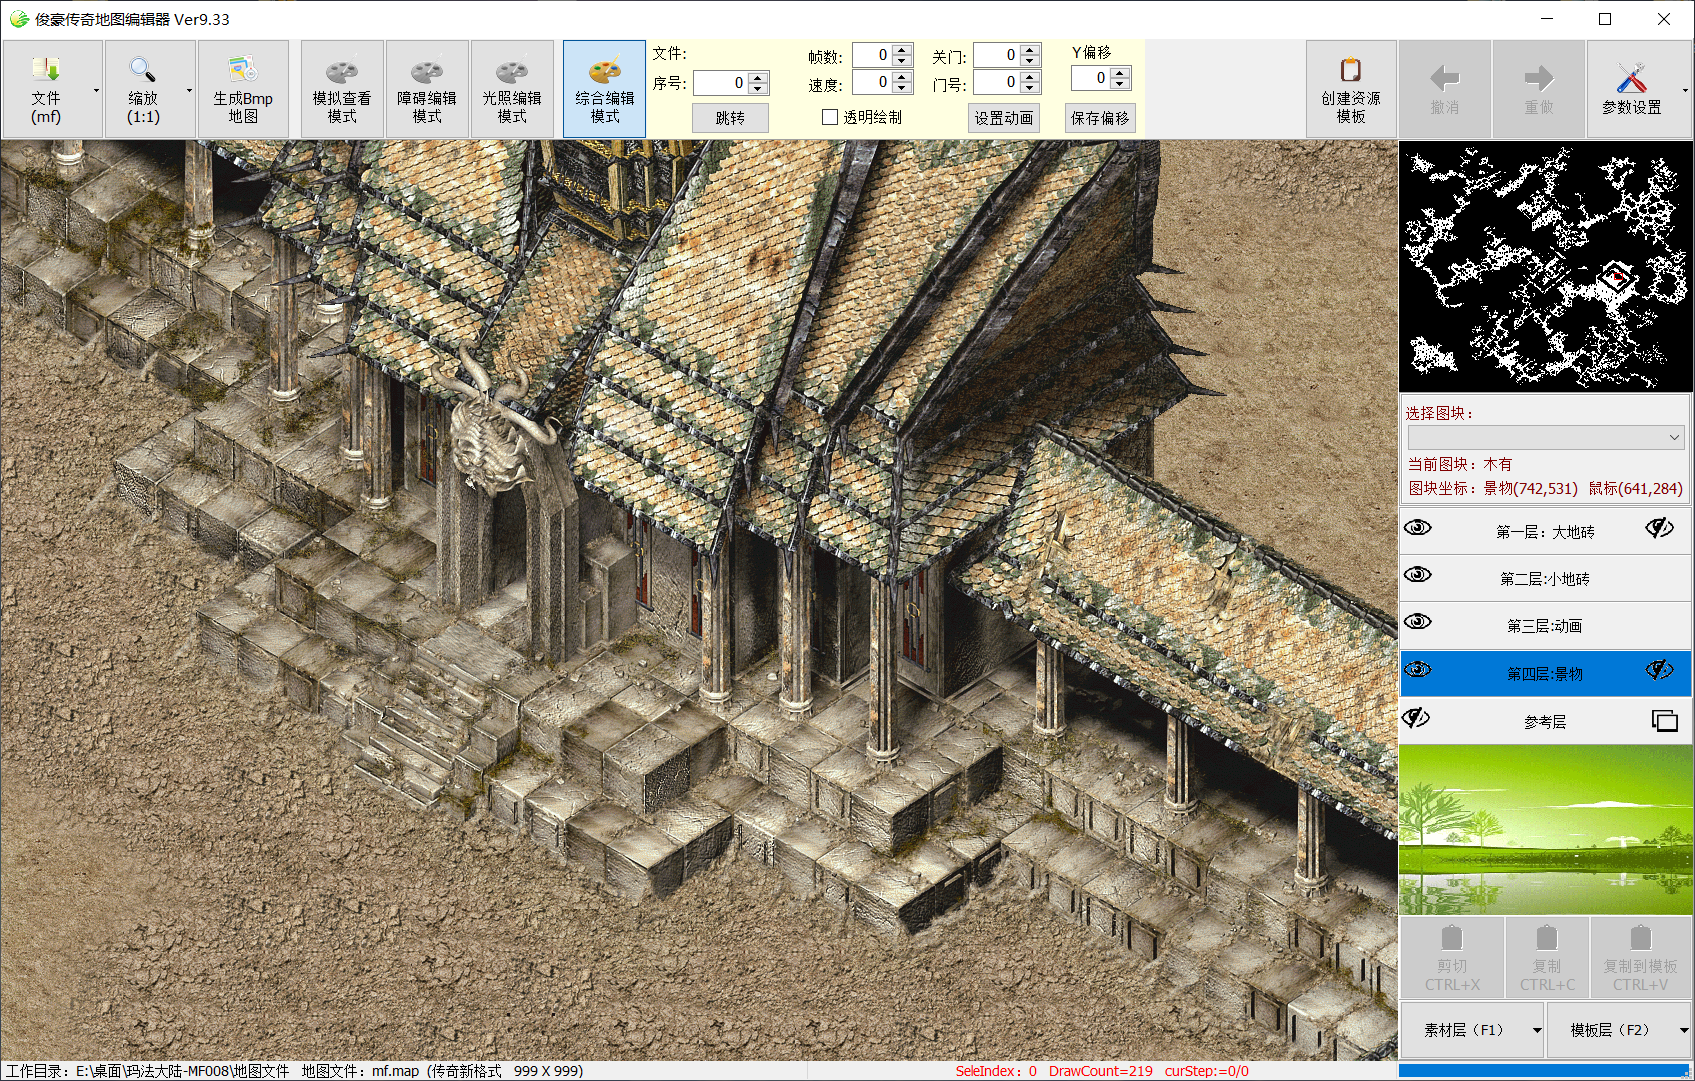Click the DrawCount=219 status entry
This screenshot has width=1695, height=1081.
[x=1100, y=1071]
